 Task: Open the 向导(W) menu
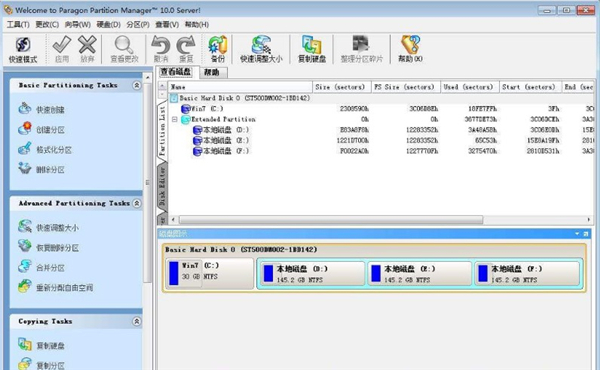tap(78, 24)
